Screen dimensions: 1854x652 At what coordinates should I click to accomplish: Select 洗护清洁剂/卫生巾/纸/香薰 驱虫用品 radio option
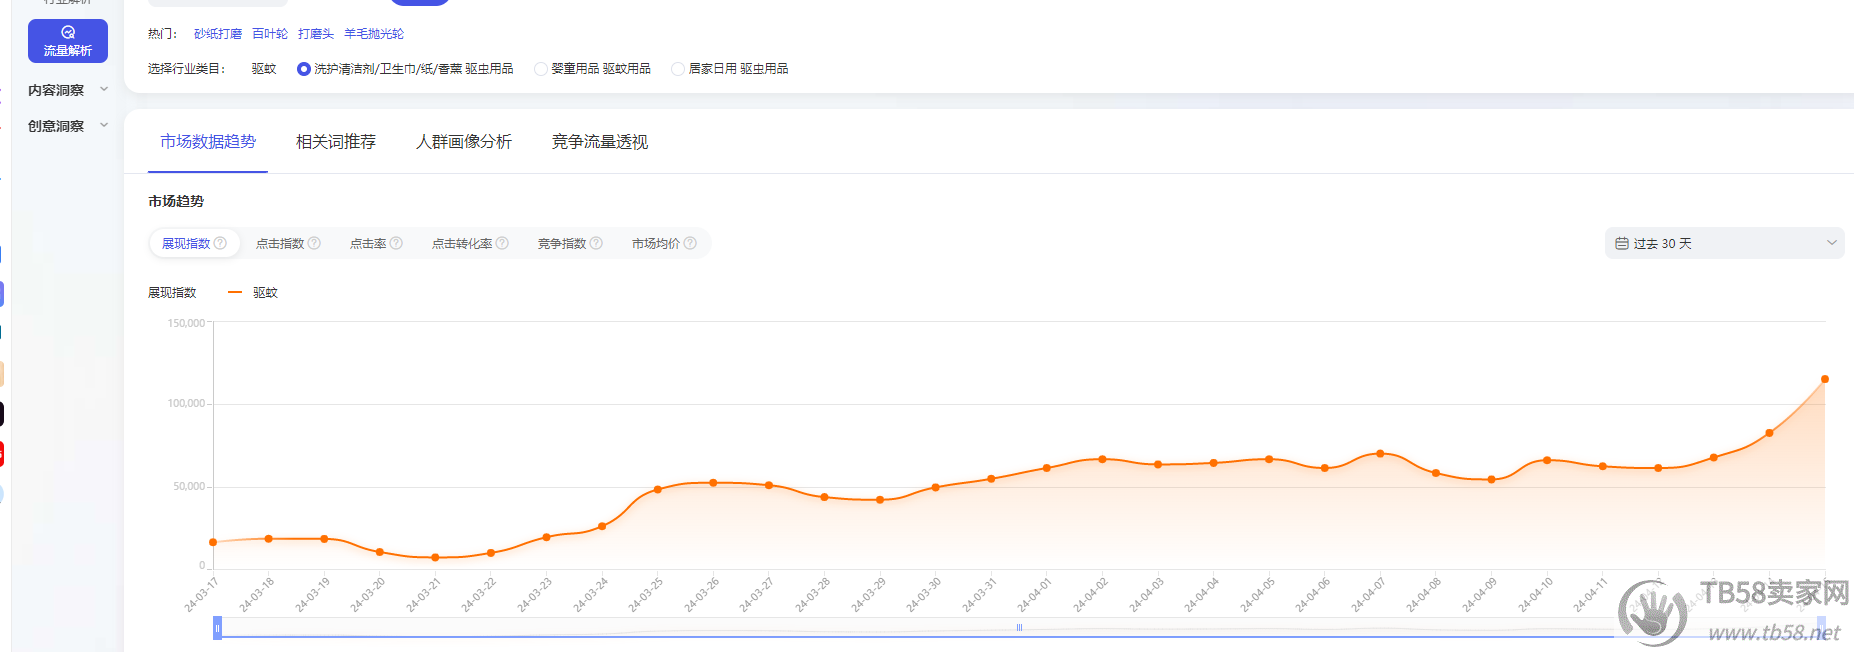pos(304,69)
